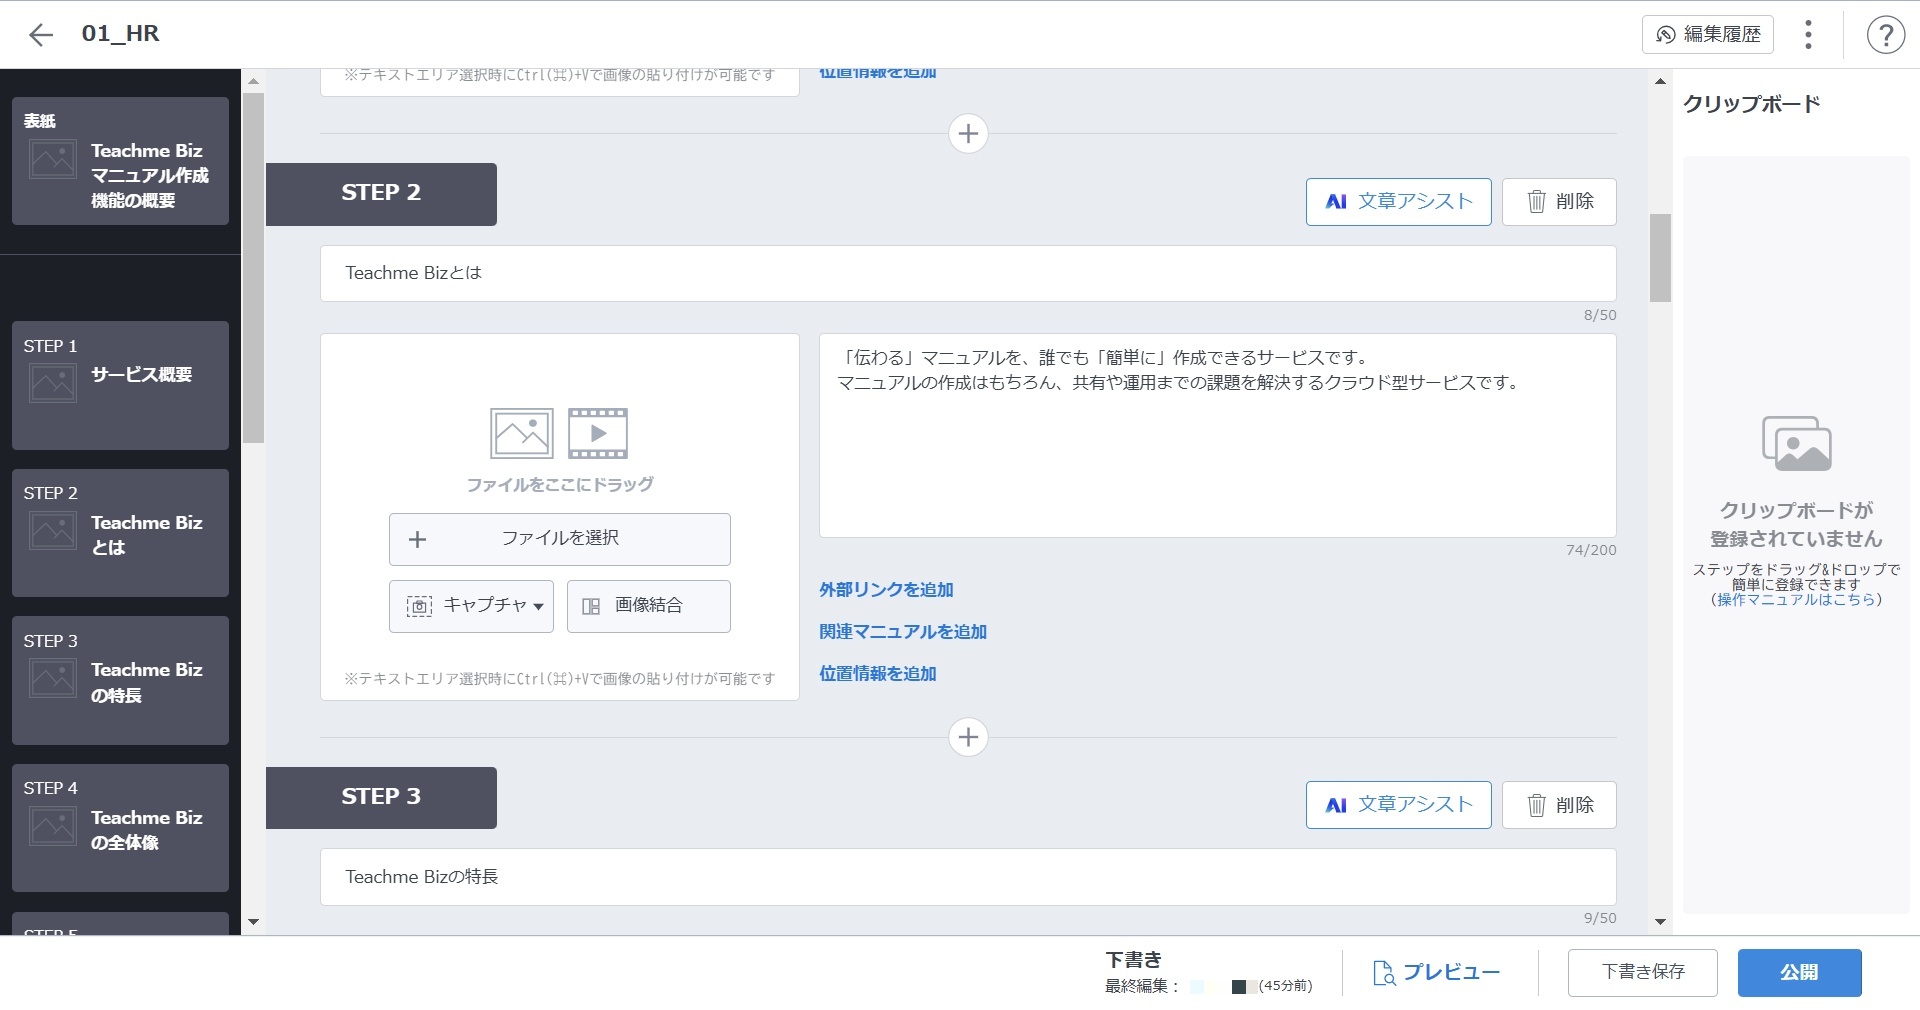Screen dimensions: 1920x1010
Task: Delete STEP 2 with the trash button
Action: (1559, 202)
